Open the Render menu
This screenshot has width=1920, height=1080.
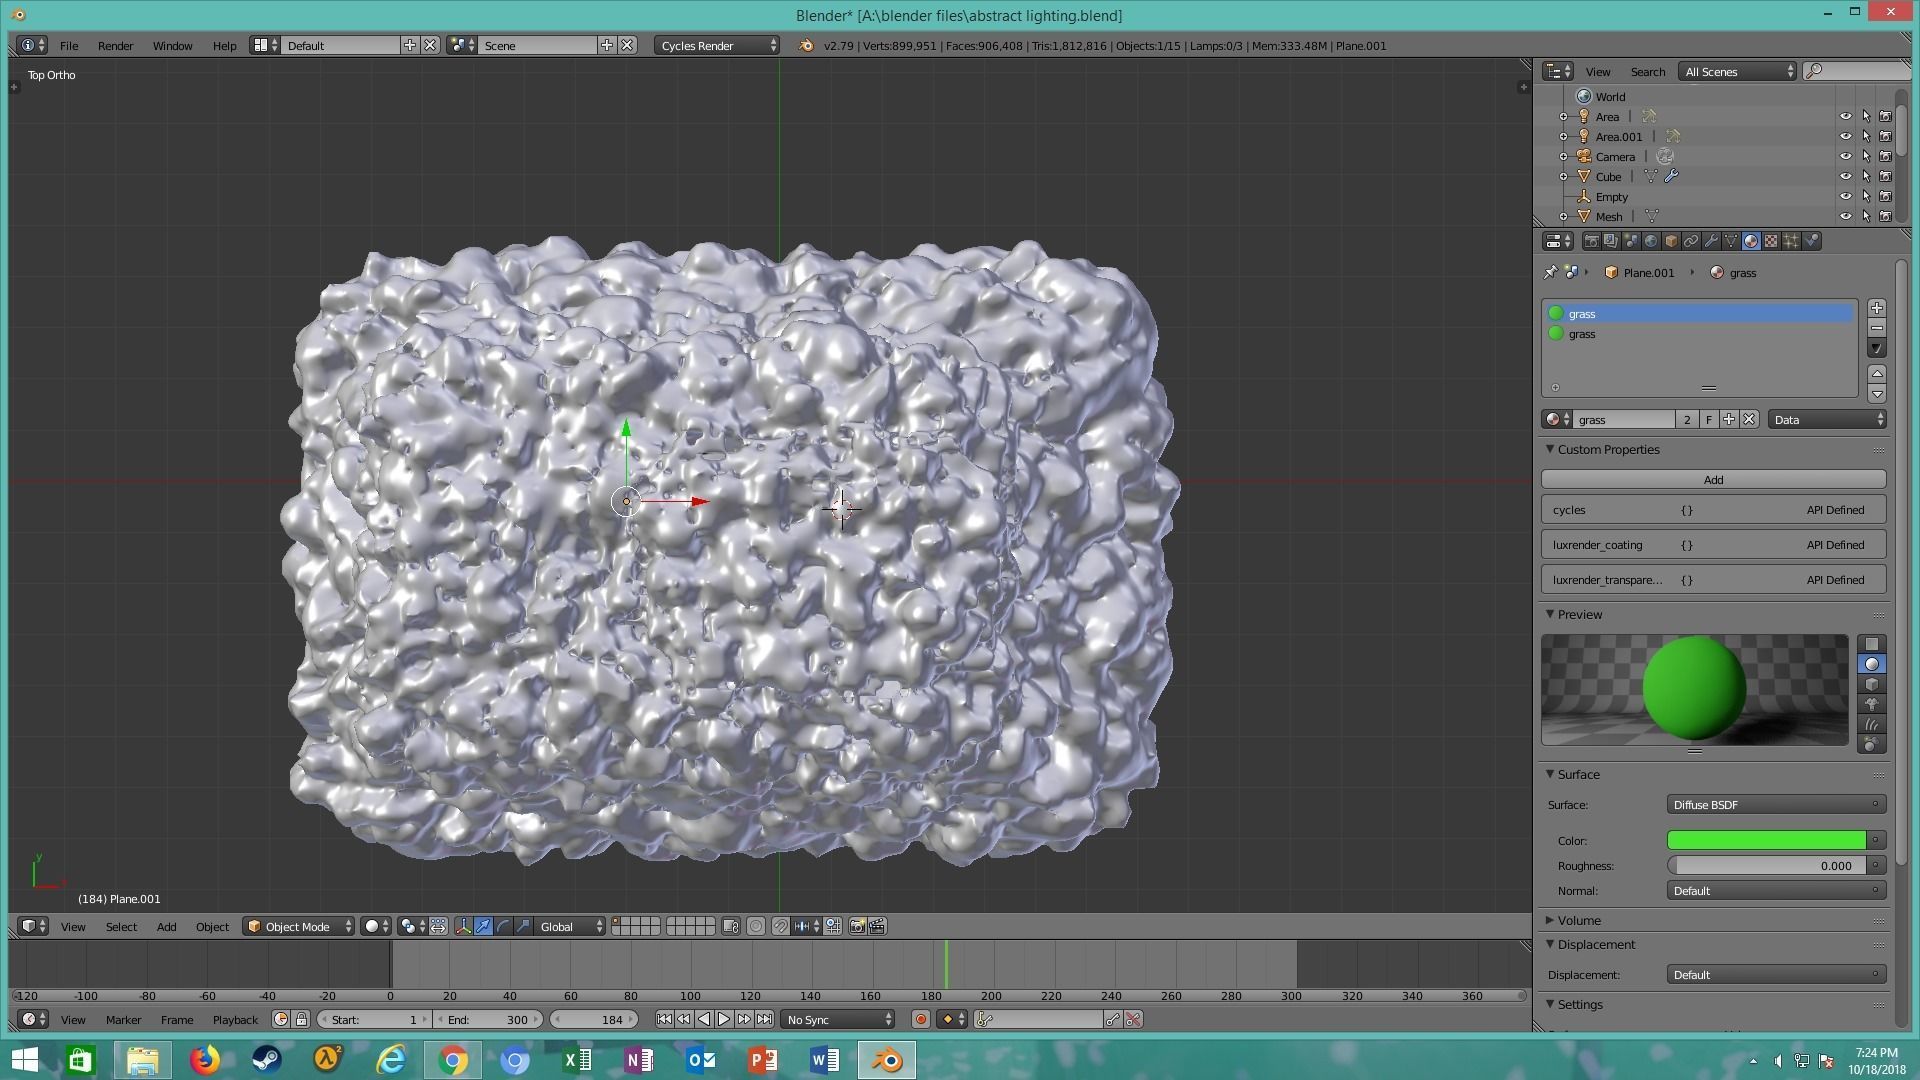click(x=115, y=46)
